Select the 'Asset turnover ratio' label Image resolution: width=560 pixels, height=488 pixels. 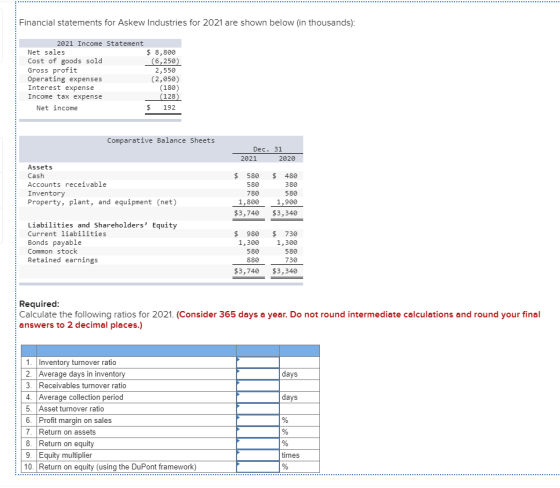[71, 409]
